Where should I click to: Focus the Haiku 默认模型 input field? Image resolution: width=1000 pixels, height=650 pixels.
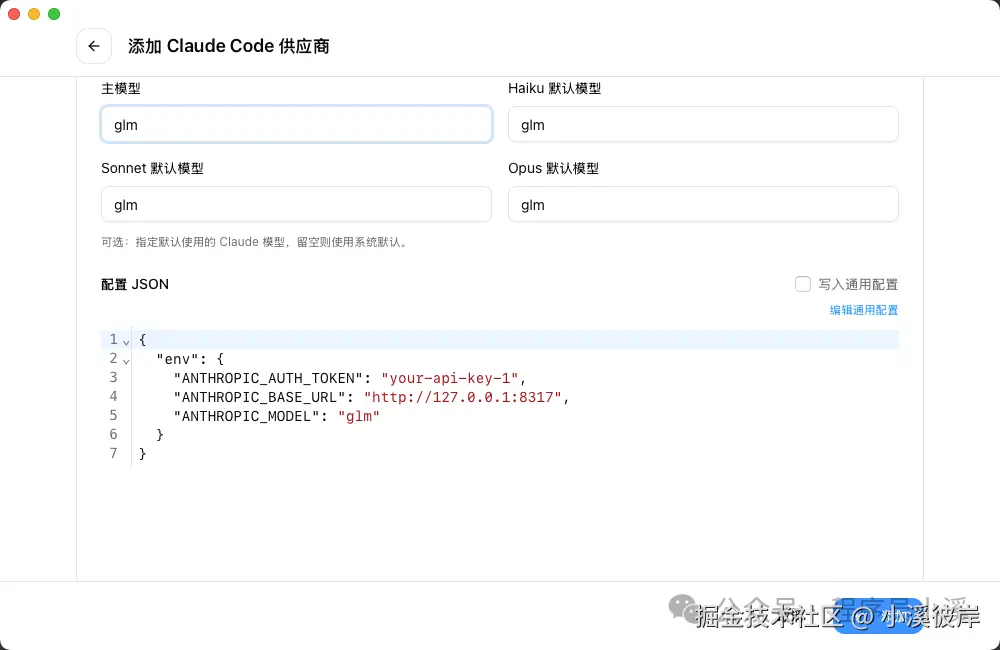[x=703, y=124]
